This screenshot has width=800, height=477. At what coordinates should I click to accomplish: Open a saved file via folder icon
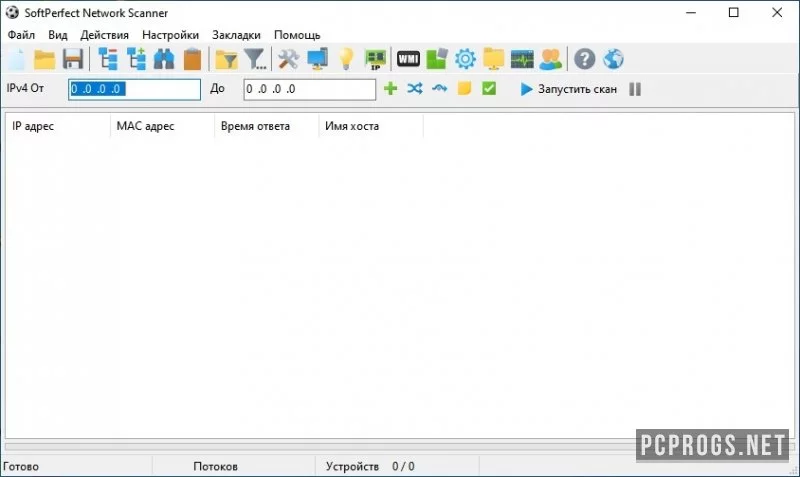point(44,59)
